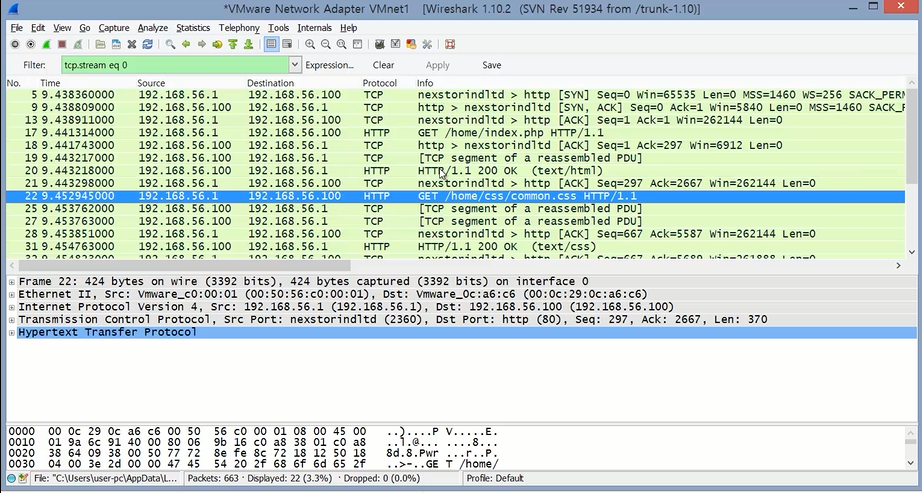The height and width of the screenshot is (493, 922).
Task: Click the filter field containing tcp.stream eq 0
Action: tap(175, 65)
